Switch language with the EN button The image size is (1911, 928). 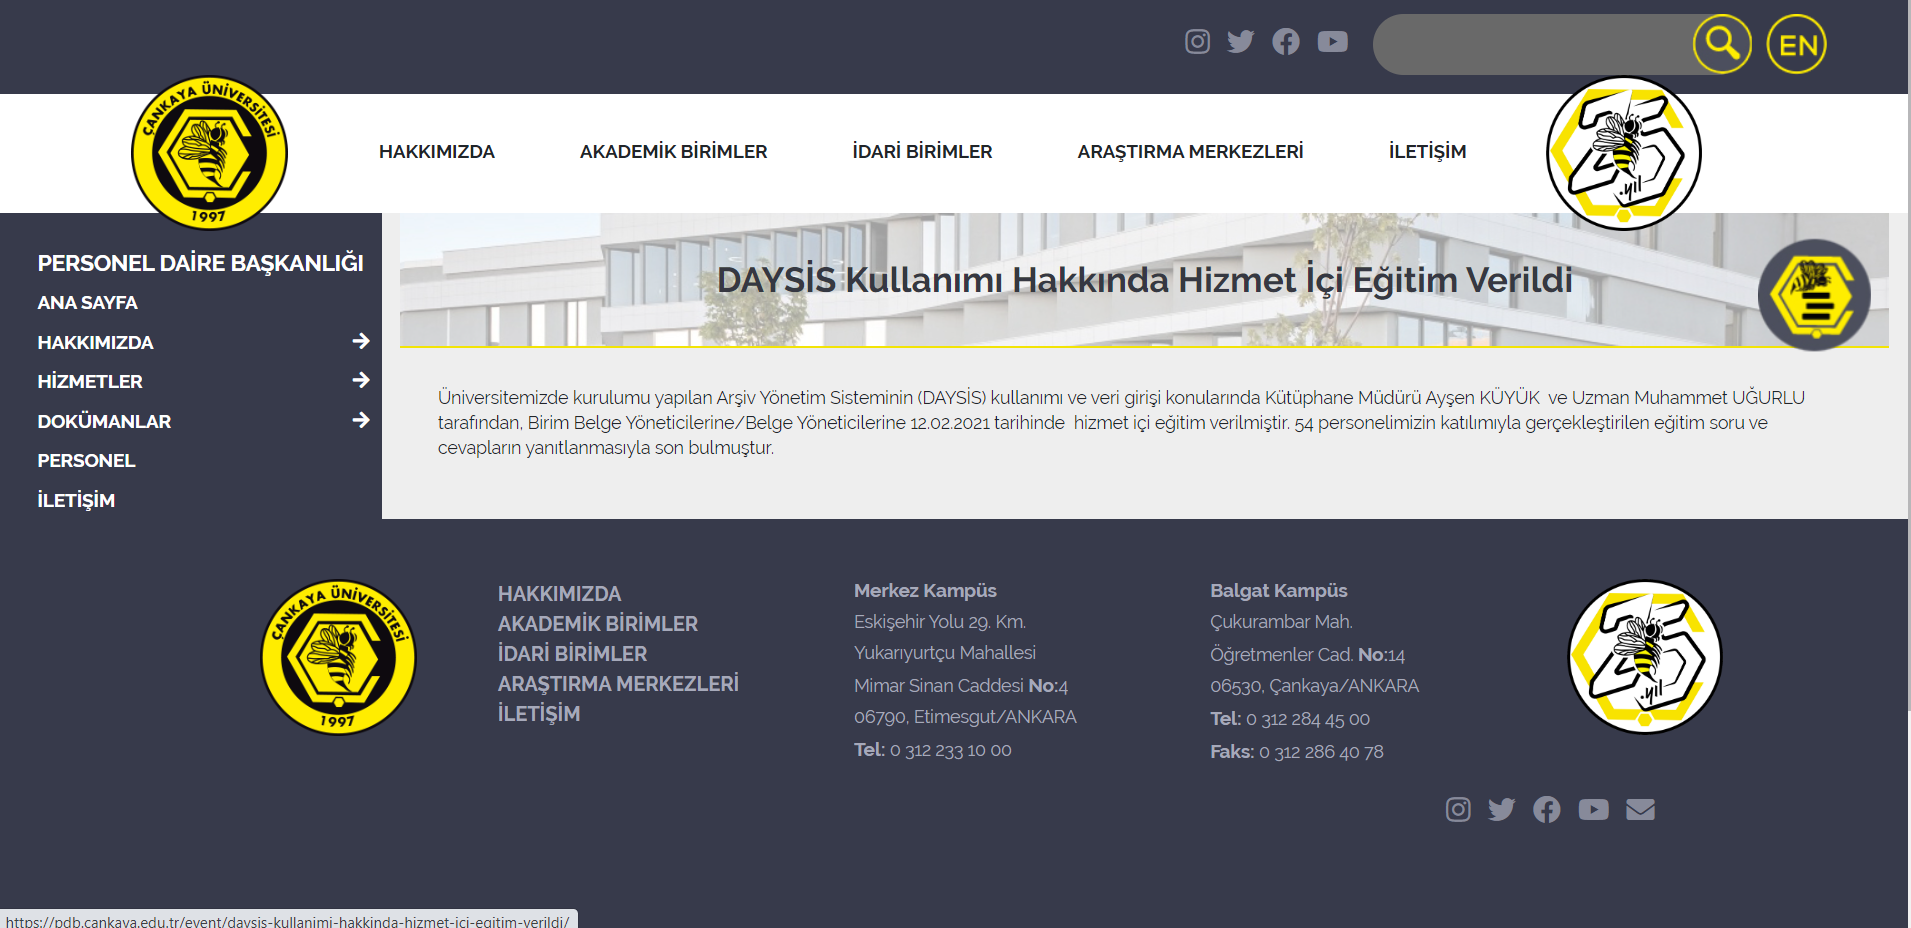[x=1796, y=44]
